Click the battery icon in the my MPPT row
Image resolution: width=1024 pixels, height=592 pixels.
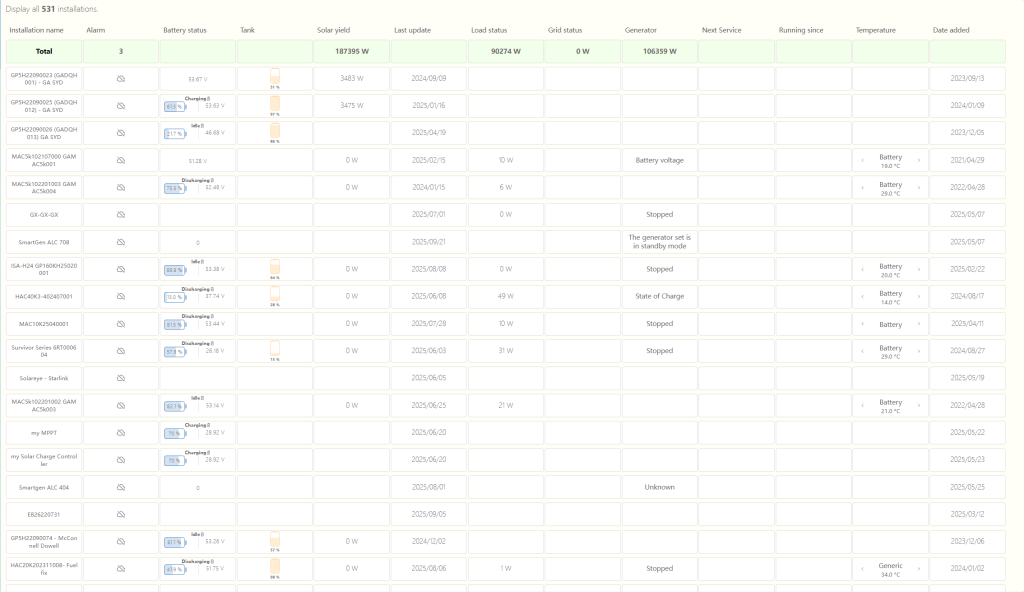(x=174, y=433)
